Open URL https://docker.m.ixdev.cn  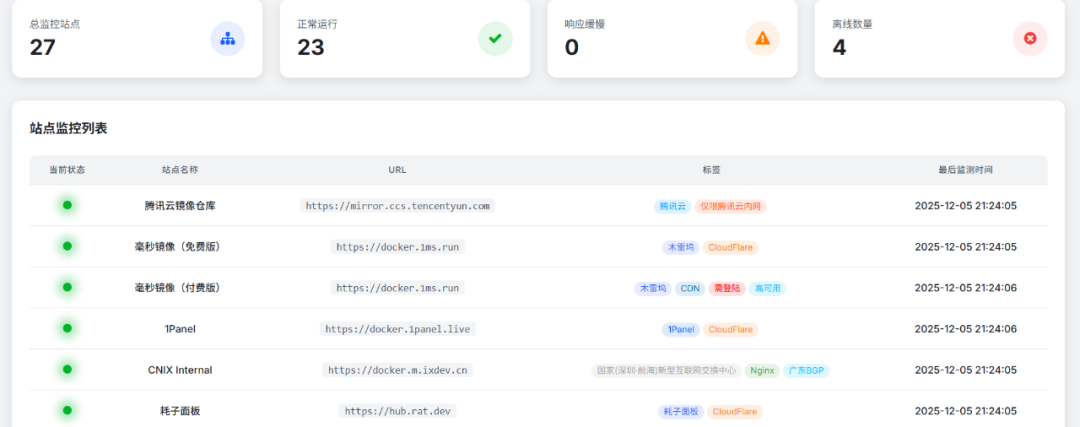click(x=397, y=371)
